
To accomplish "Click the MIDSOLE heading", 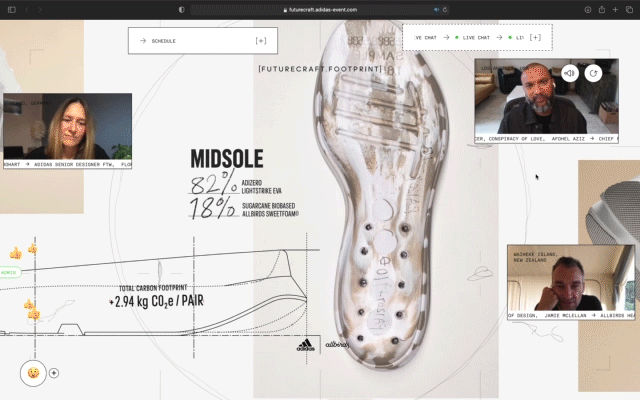I will (227, 159).
